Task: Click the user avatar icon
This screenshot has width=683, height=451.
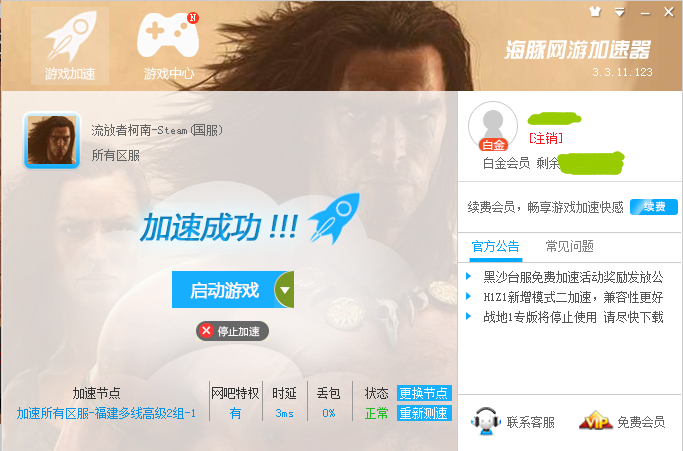Action: (493, 126)
